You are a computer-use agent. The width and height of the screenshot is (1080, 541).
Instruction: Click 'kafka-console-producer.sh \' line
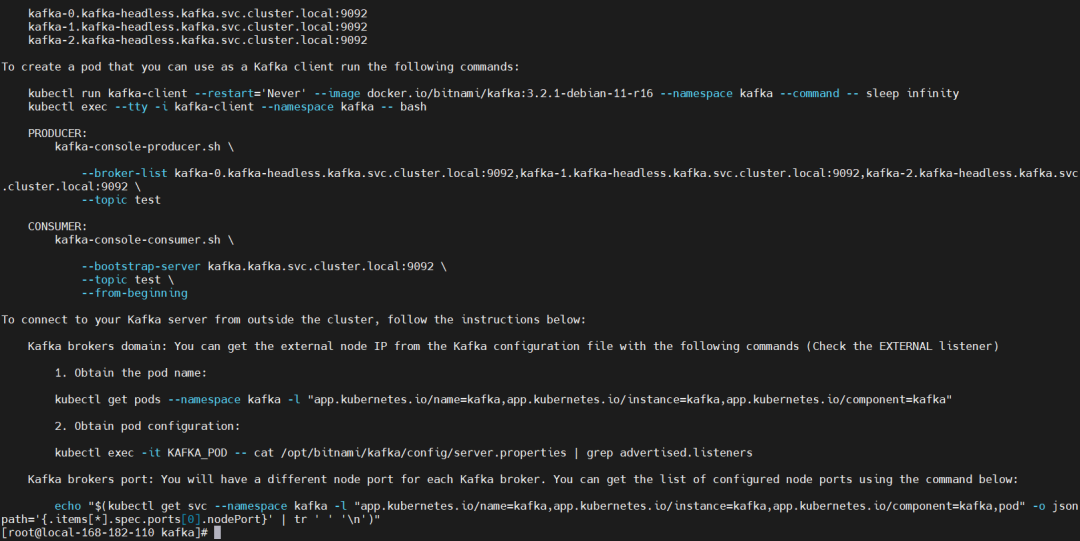point(144,147)
